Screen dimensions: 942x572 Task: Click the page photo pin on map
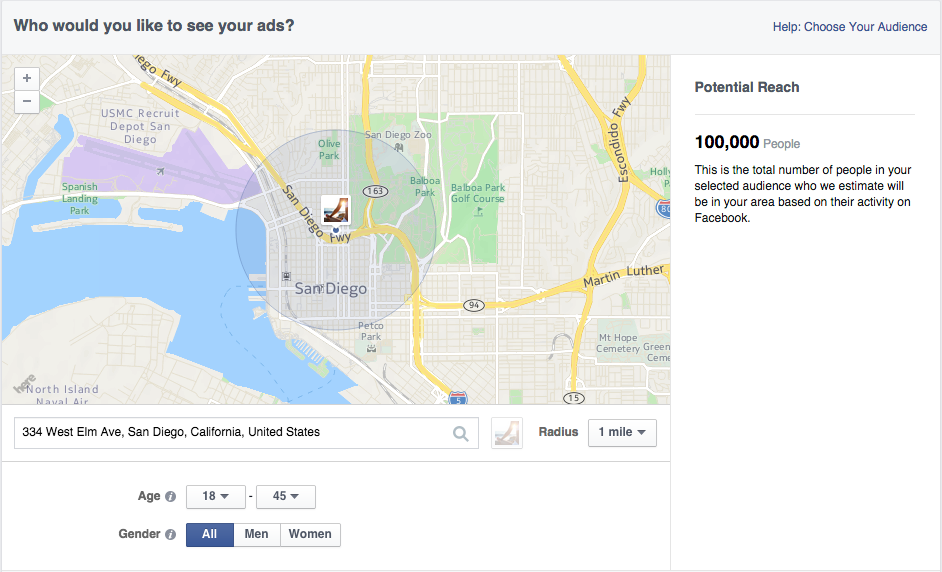tap(336, 210)
